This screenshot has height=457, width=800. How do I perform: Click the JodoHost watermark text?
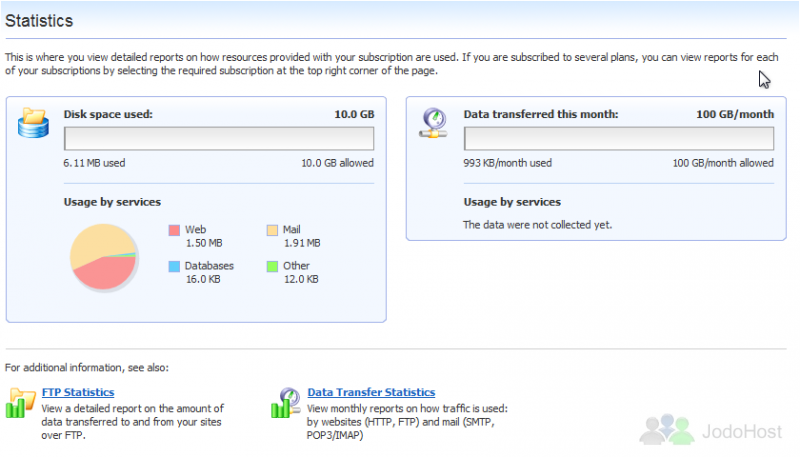coord(742,432)
